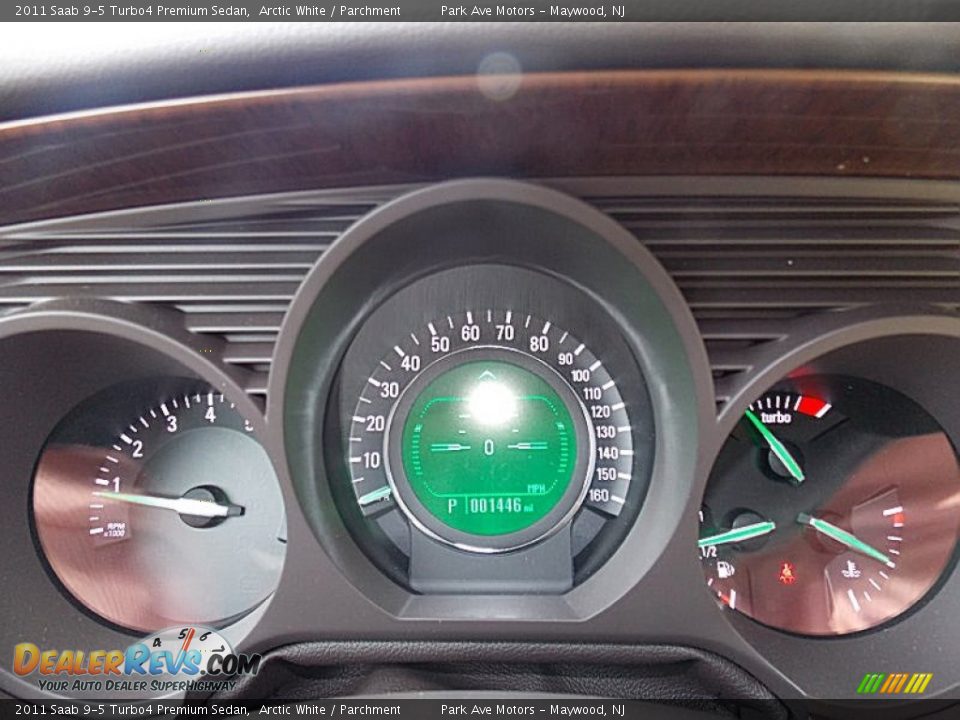
Task: Click the "turbo" gauge label
Action: [776, 418]
